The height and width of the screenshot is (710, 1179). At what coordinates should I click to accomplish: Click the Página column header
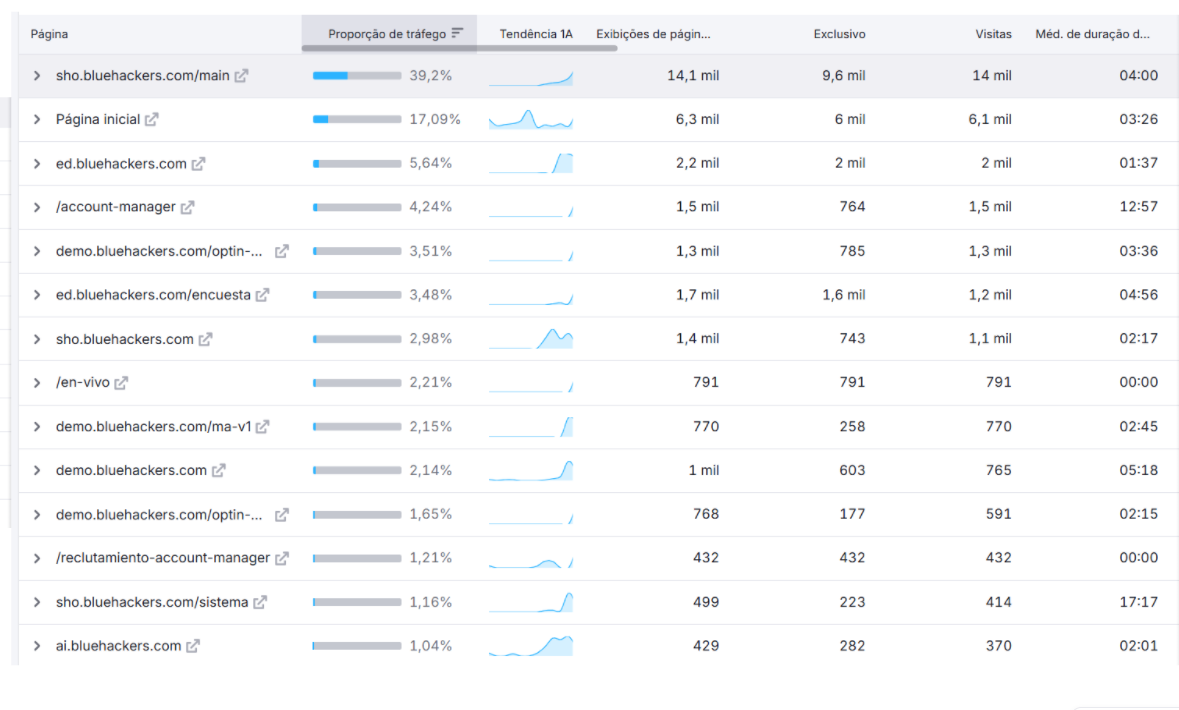point(50,34)
